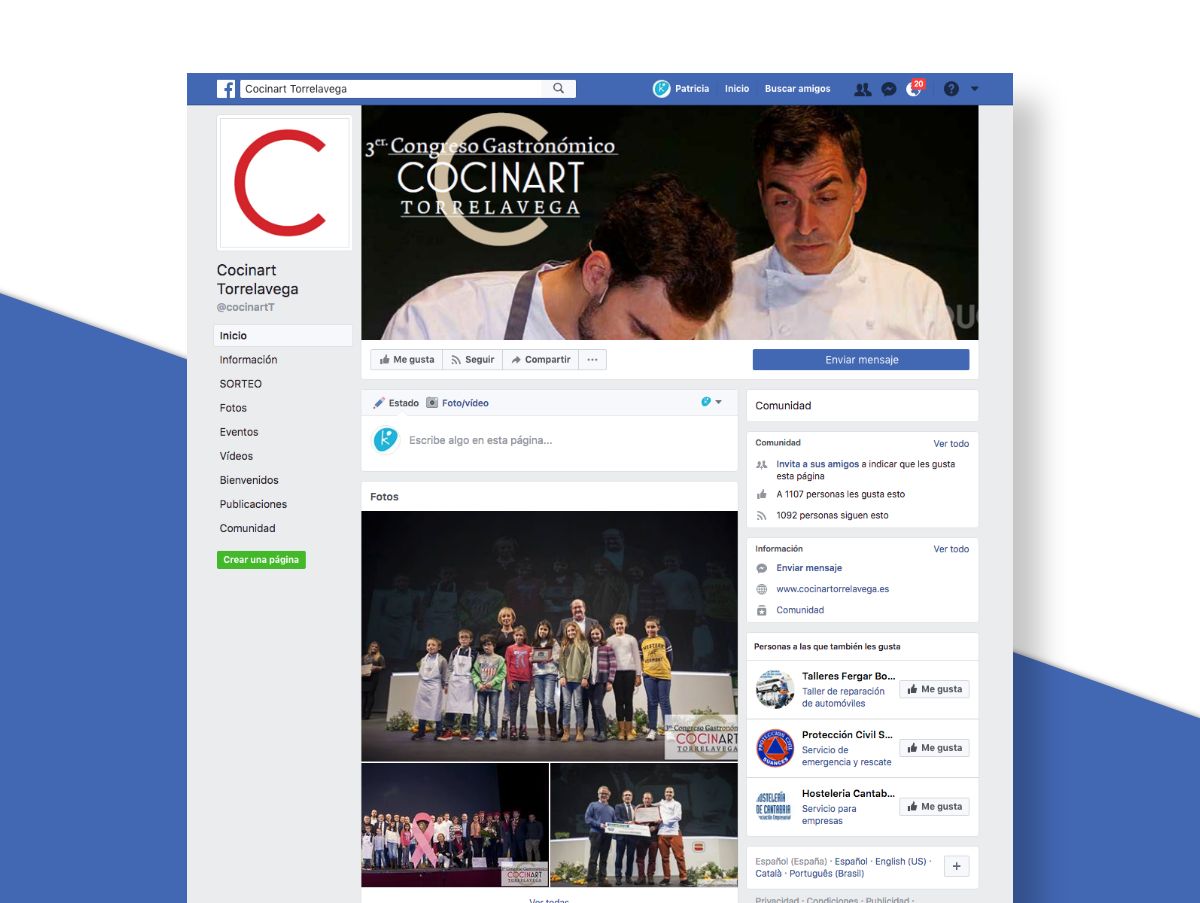The width and height of the screenshot is (1200, 903).
Task: Open the post-as identity dropdown in composer
Action: [x=711, y=402]
